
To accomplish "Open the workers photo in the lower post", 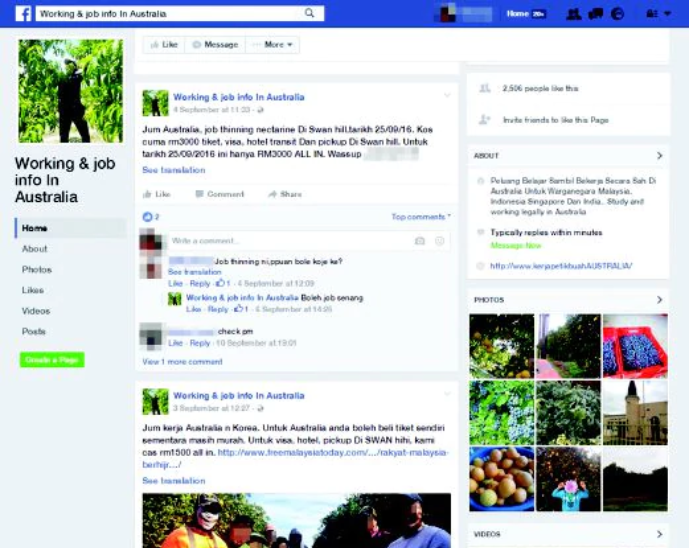I will 297,520.
